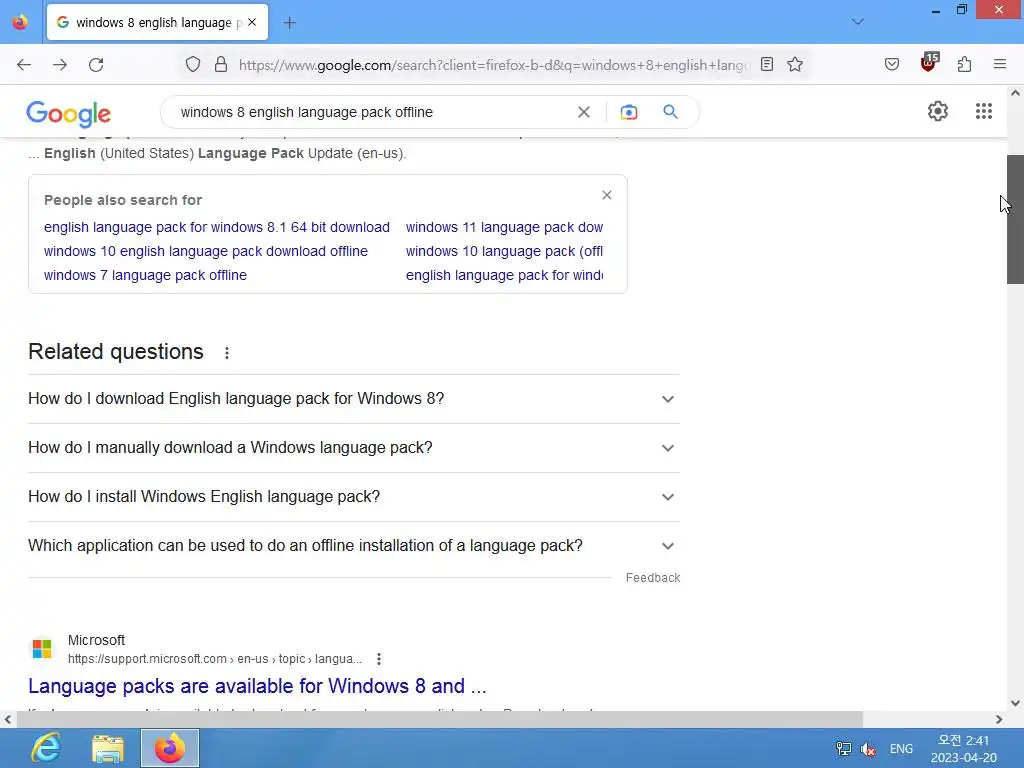Open 'windows 7 language pack offline' suggestion
The image size is (1024, 768).
(x=145, y=276)
